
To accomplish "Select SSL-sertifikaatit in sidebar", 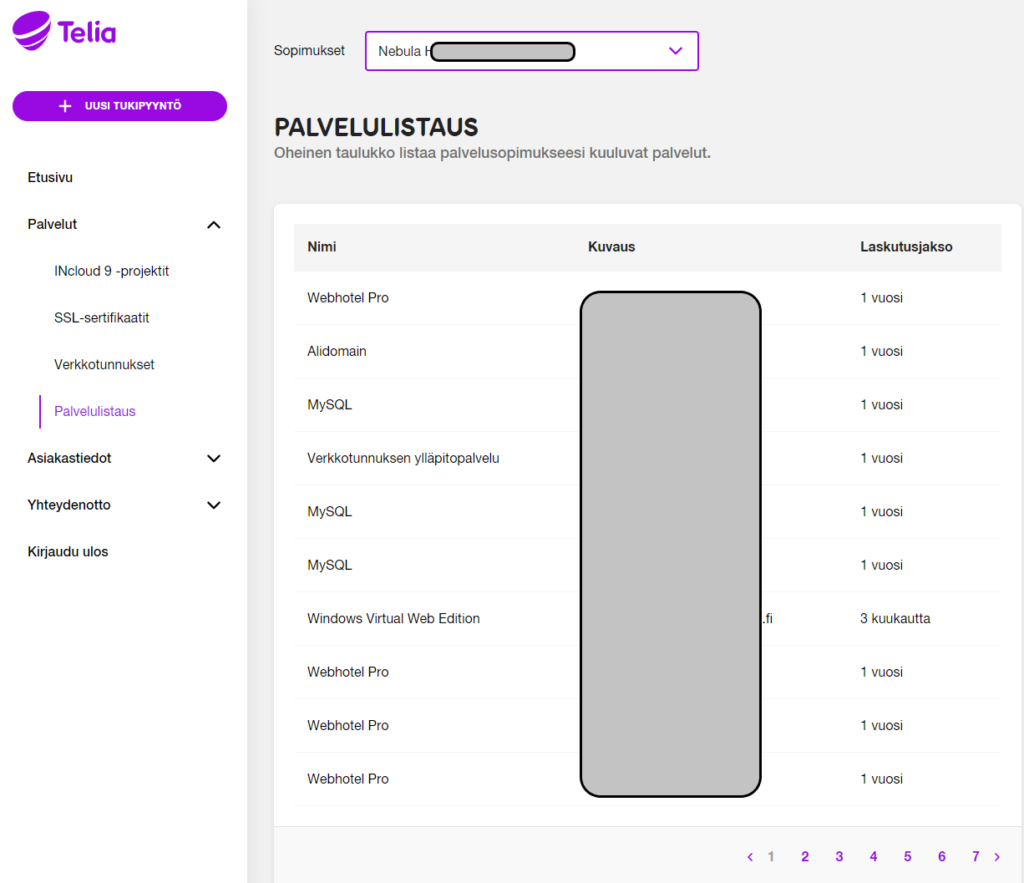I will [x=102, y=318].
